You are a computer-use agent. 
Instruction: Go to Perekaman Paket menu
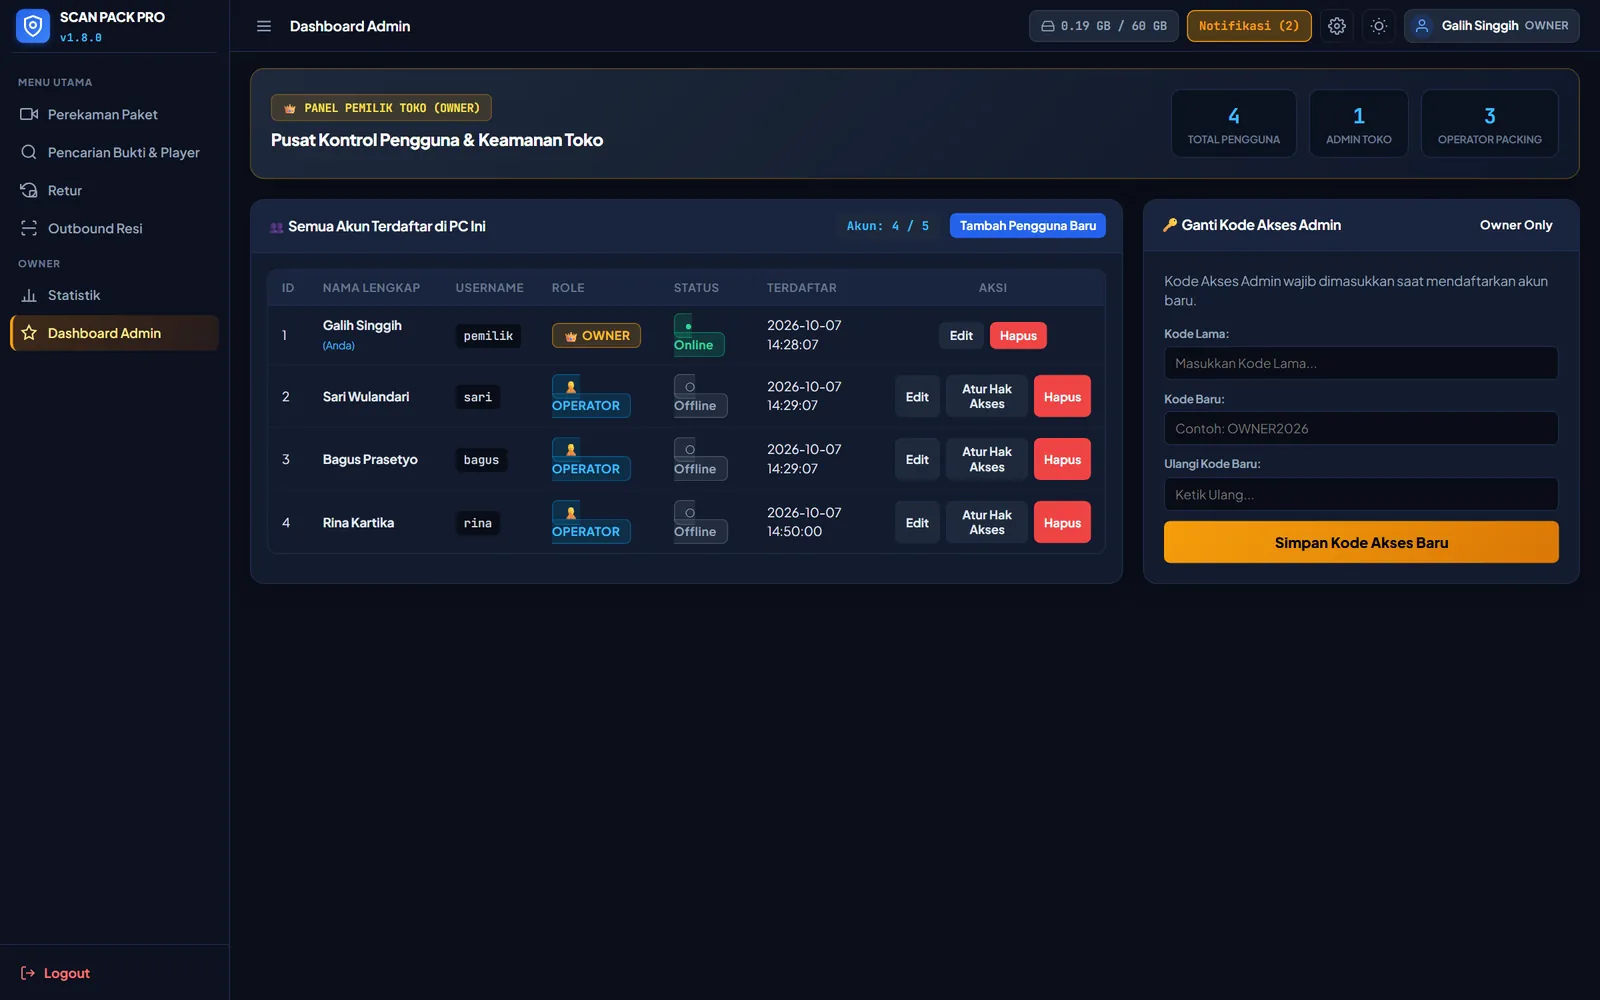pos(114,114)
